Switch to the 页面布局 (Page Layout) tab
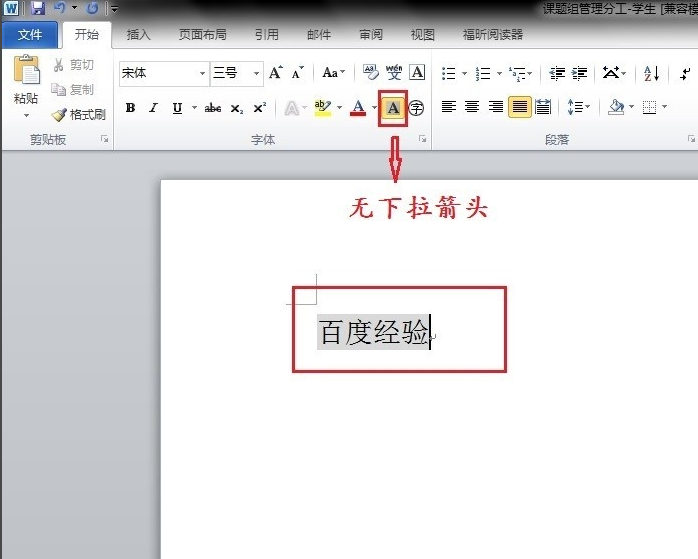 pyautogui.click(x=203, y=34)
